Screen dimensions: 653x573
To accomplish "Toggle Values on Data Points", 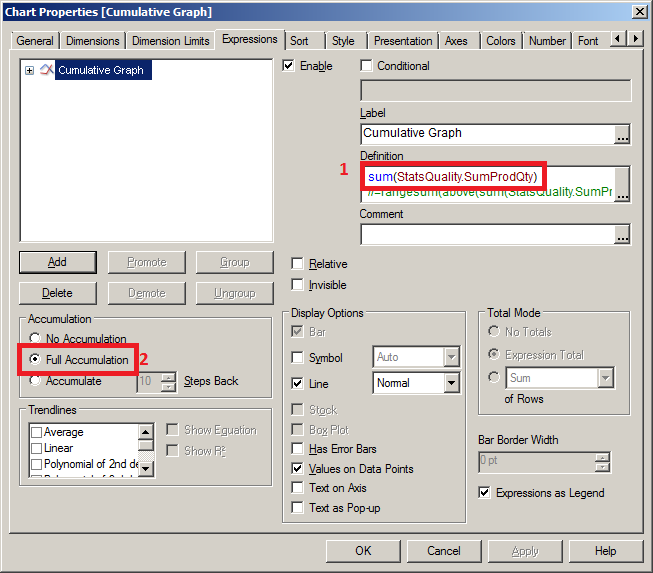I will pyautogui.click(x=297, y=468).
